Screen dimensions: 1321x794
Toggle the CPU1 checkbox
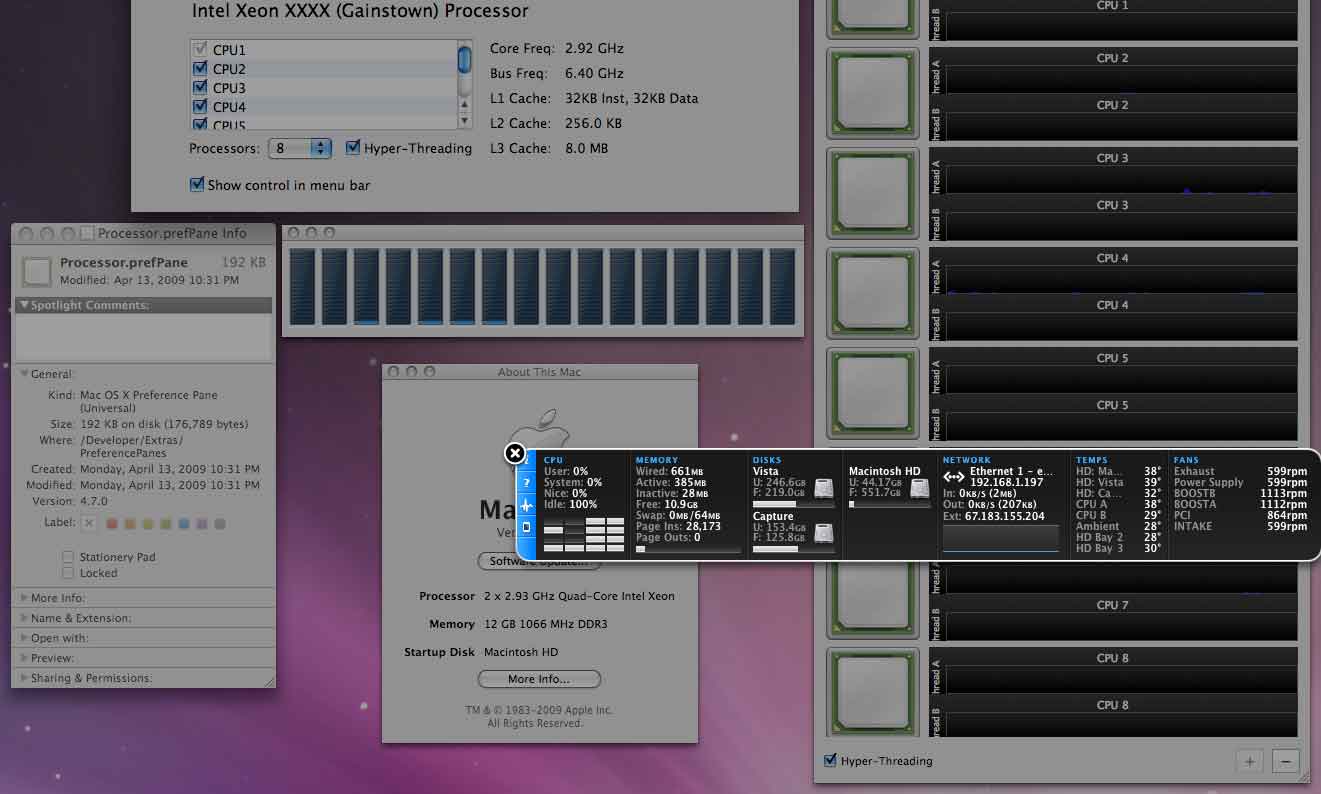199,49
